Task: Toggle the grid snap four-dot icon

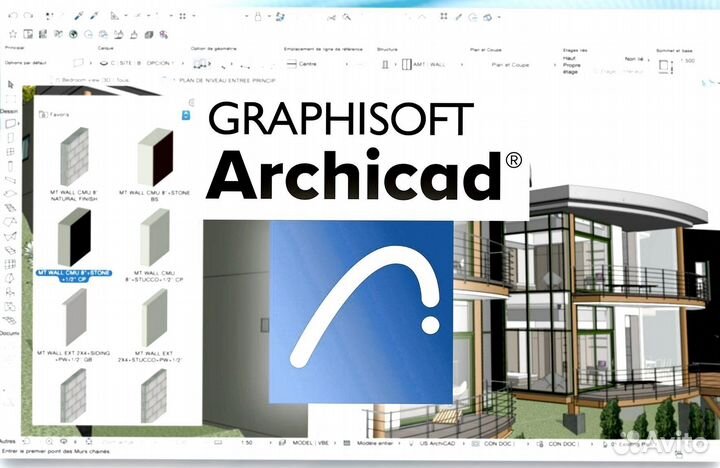Action: (x=183, y=16)
